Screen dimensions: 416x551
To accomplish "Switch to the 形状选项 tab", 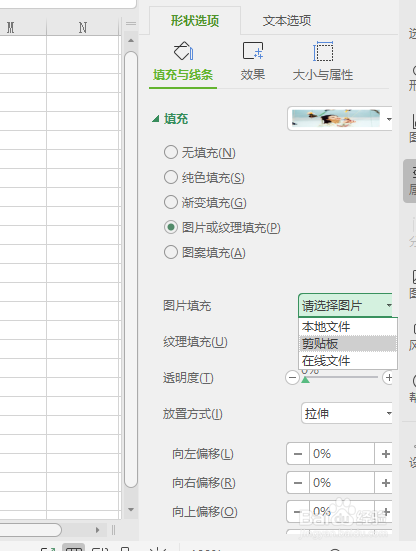I will tap(195, 21).
